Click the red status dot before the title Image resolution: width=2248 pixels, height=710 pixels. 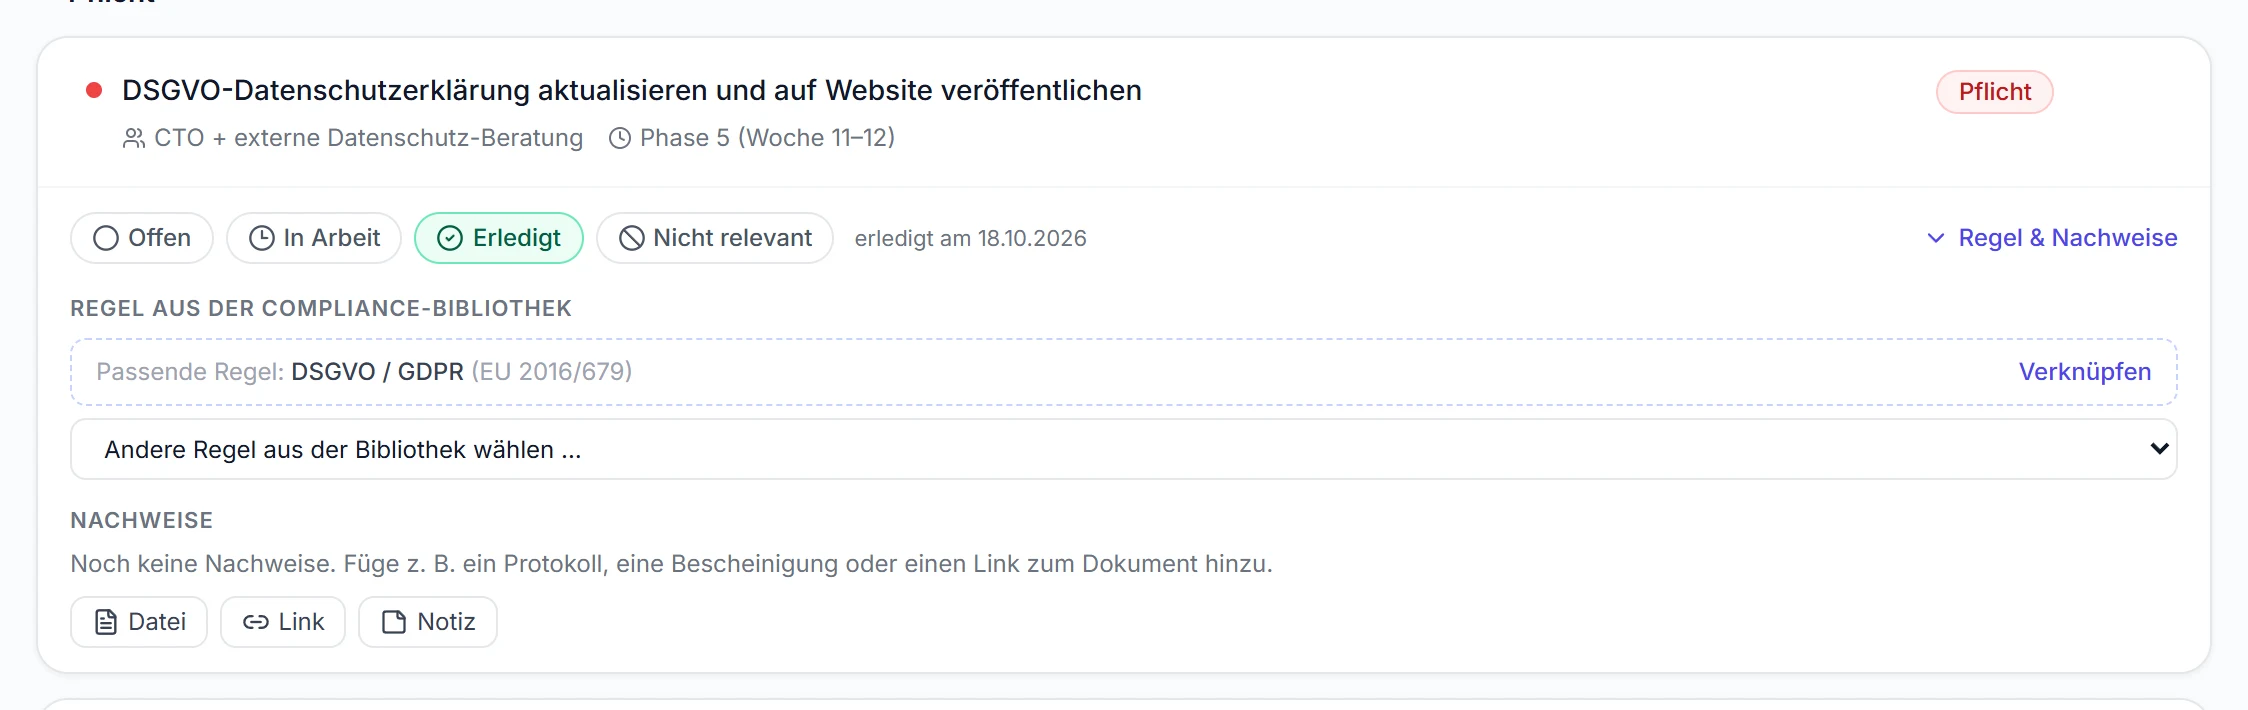click(94, 90)
